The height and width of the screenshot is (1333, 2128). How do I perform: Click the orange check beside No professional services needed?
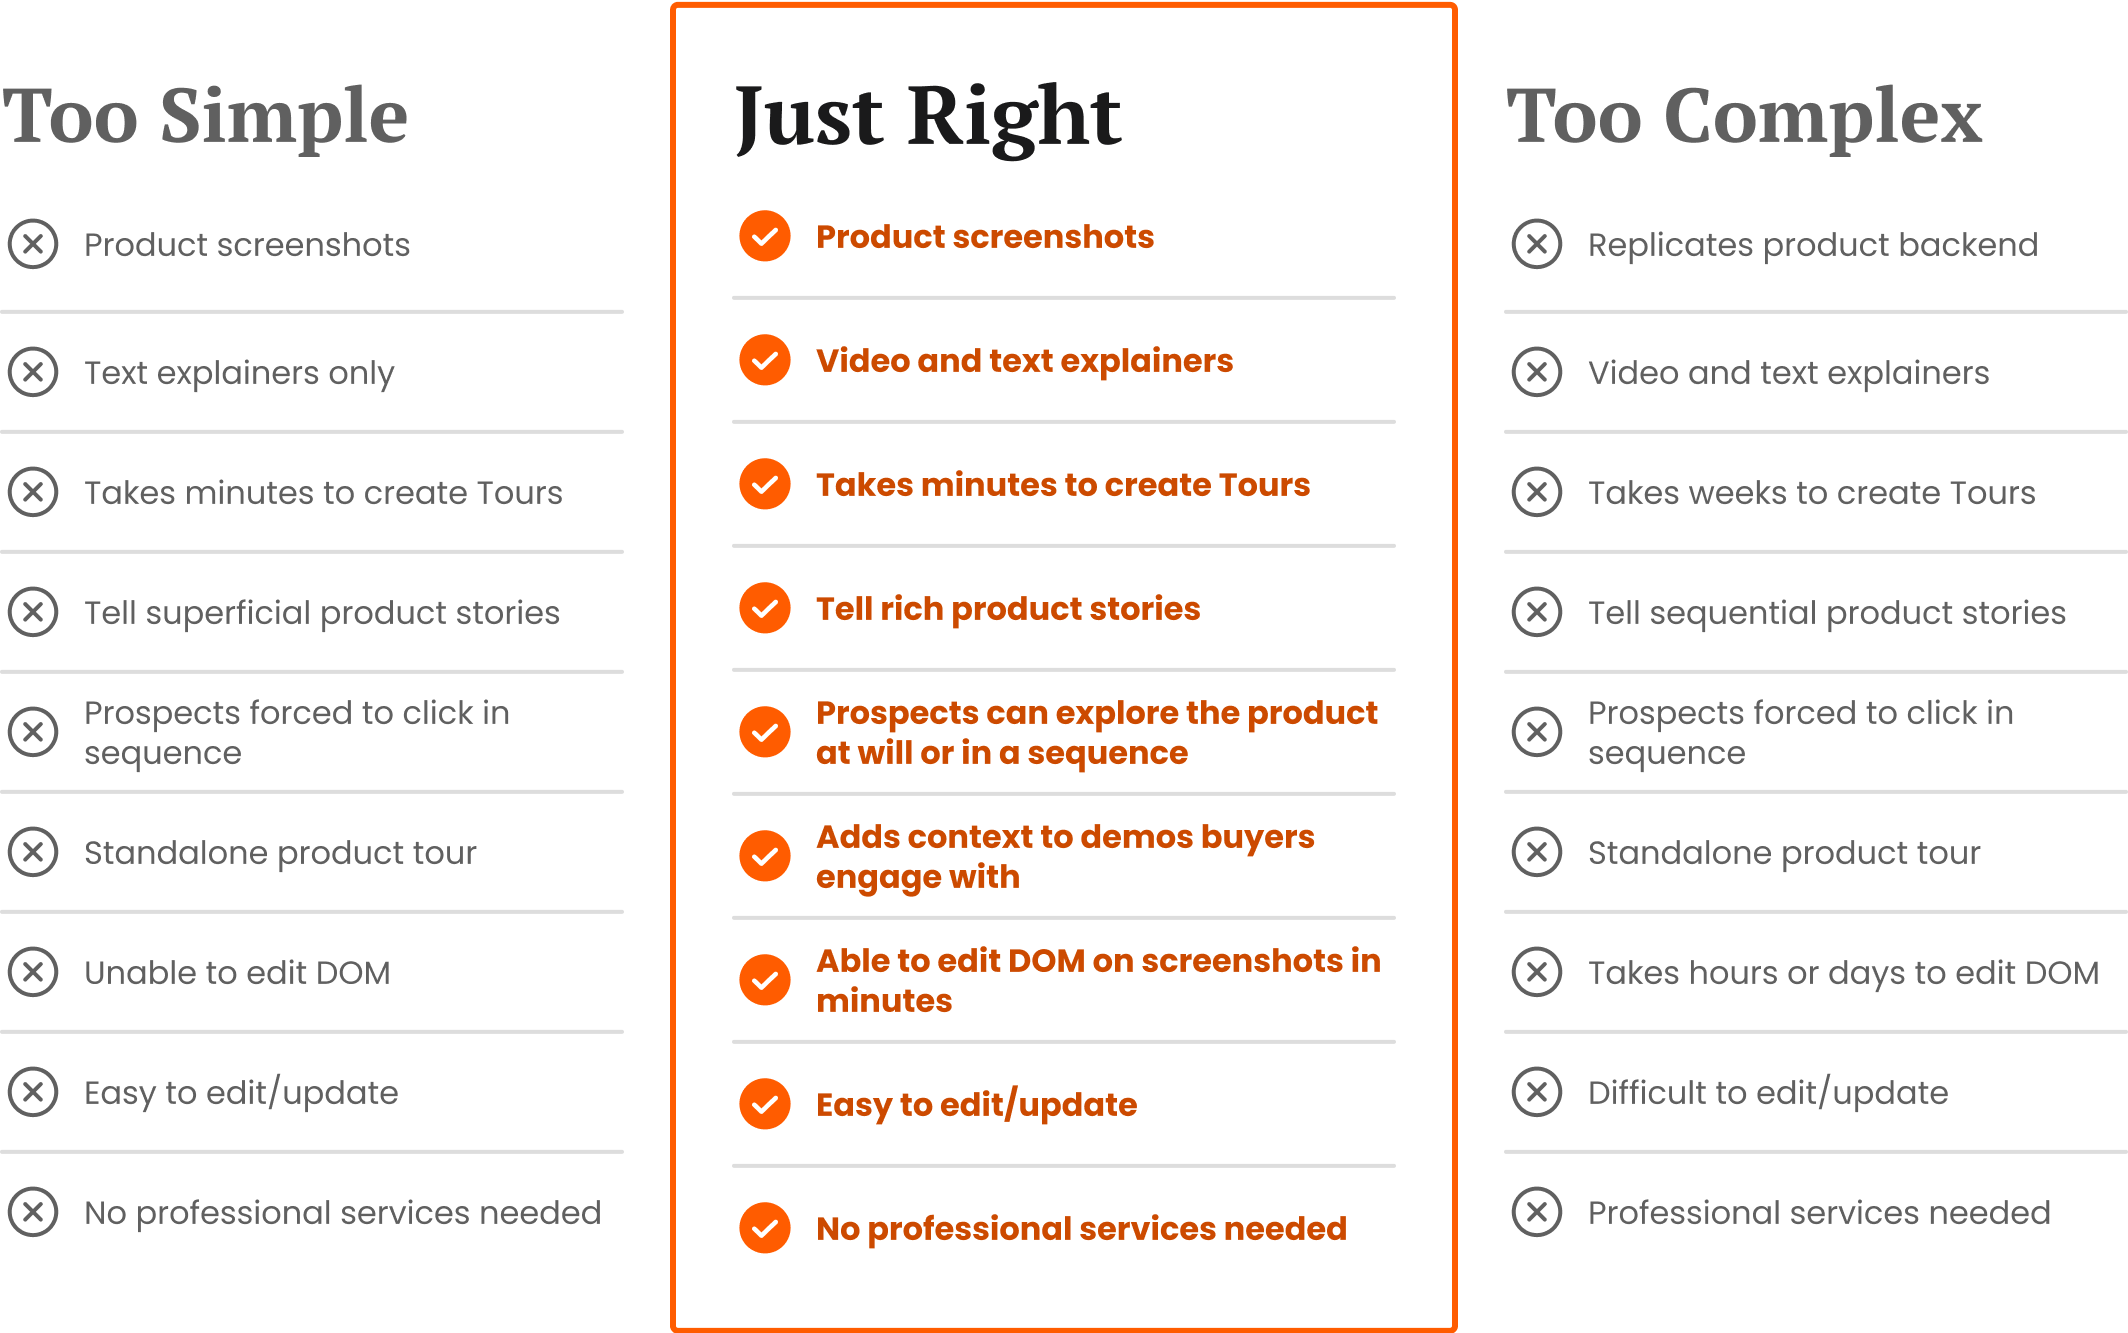765,1228
